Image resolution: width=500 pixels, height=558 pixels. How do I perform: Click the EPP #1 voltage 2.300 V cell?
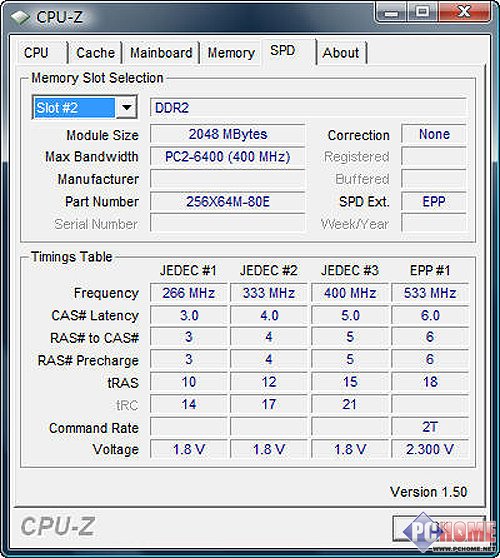[430, 449]
